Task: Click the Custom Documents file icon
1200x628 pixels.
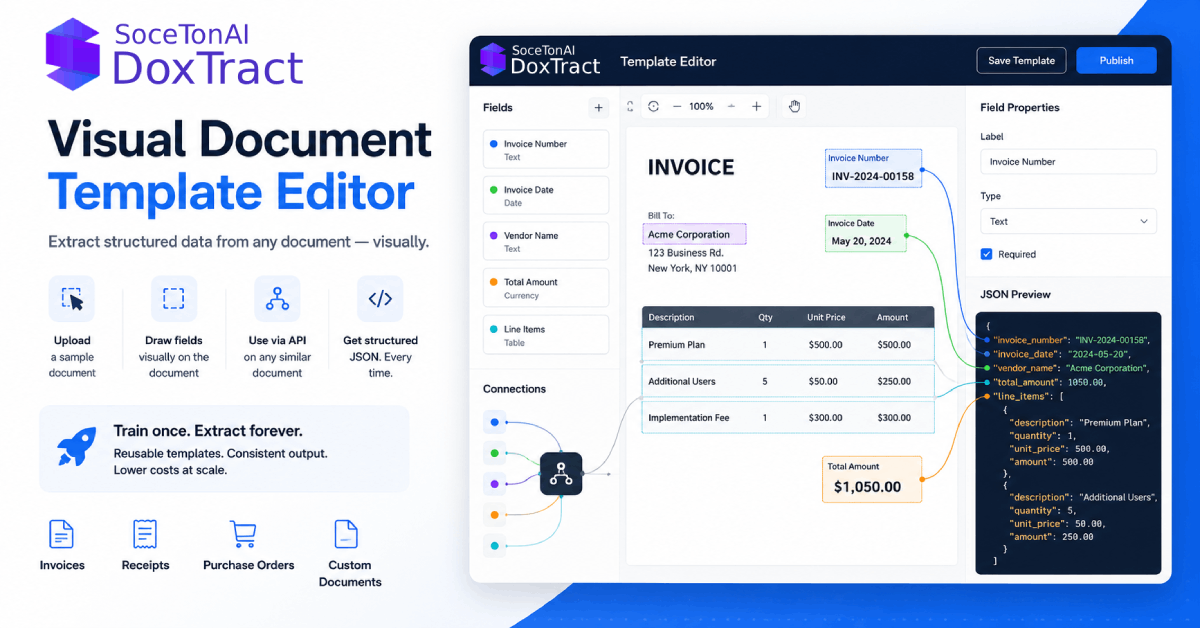Action: 346,534
